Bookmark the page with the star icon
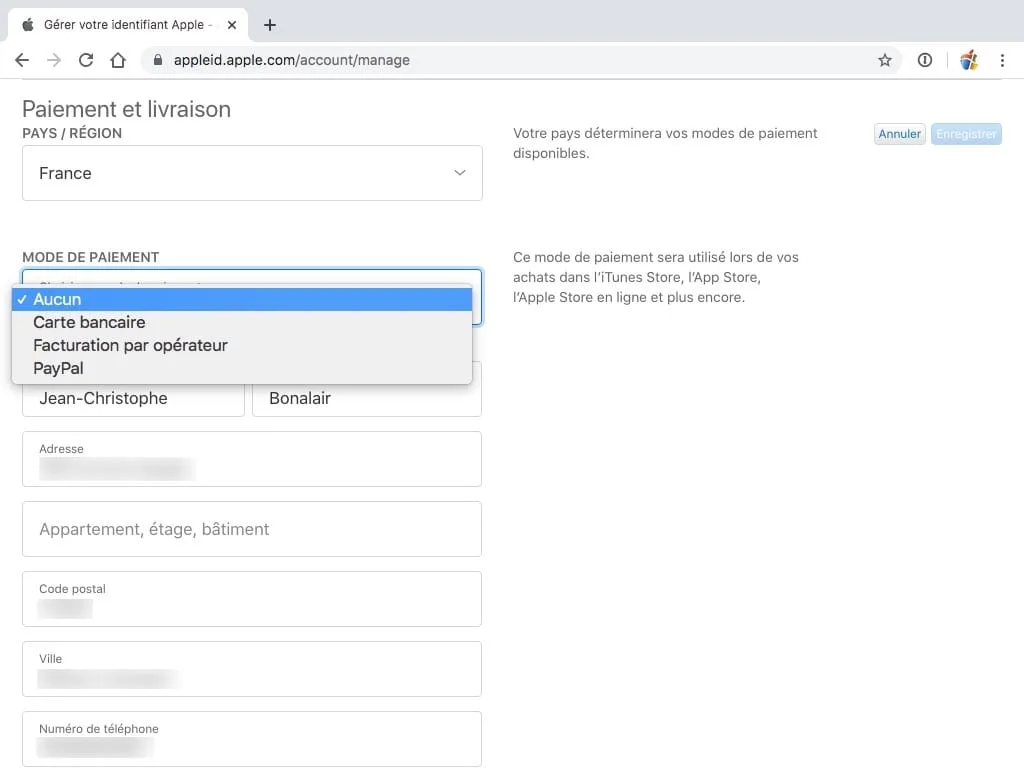Viewport: 1024px width, 768px height. point(884,60)
